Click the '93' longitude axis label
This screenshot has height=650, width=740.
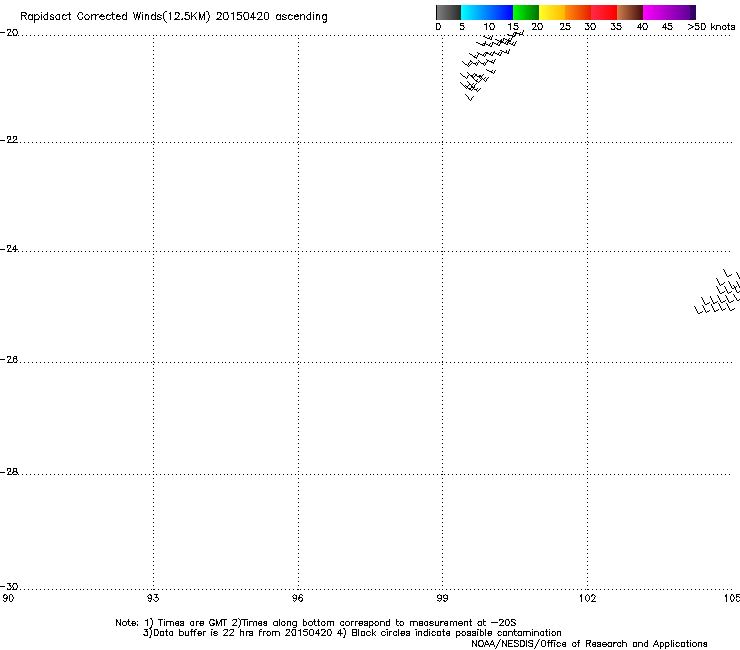click(153, 598)
